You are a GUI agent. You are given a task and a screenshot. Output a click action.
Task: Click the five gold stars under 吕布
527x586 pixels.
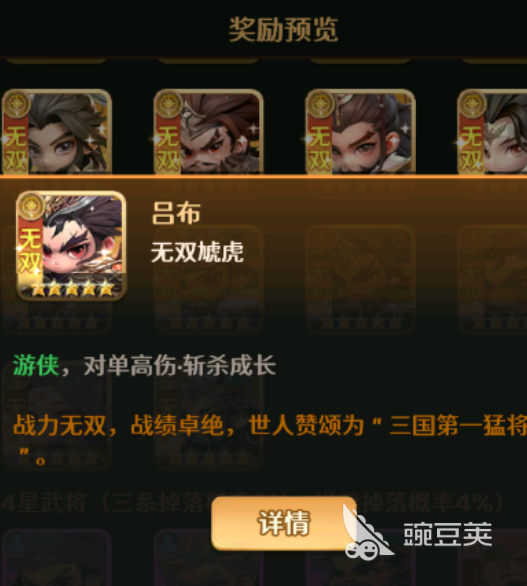[73, 289]
